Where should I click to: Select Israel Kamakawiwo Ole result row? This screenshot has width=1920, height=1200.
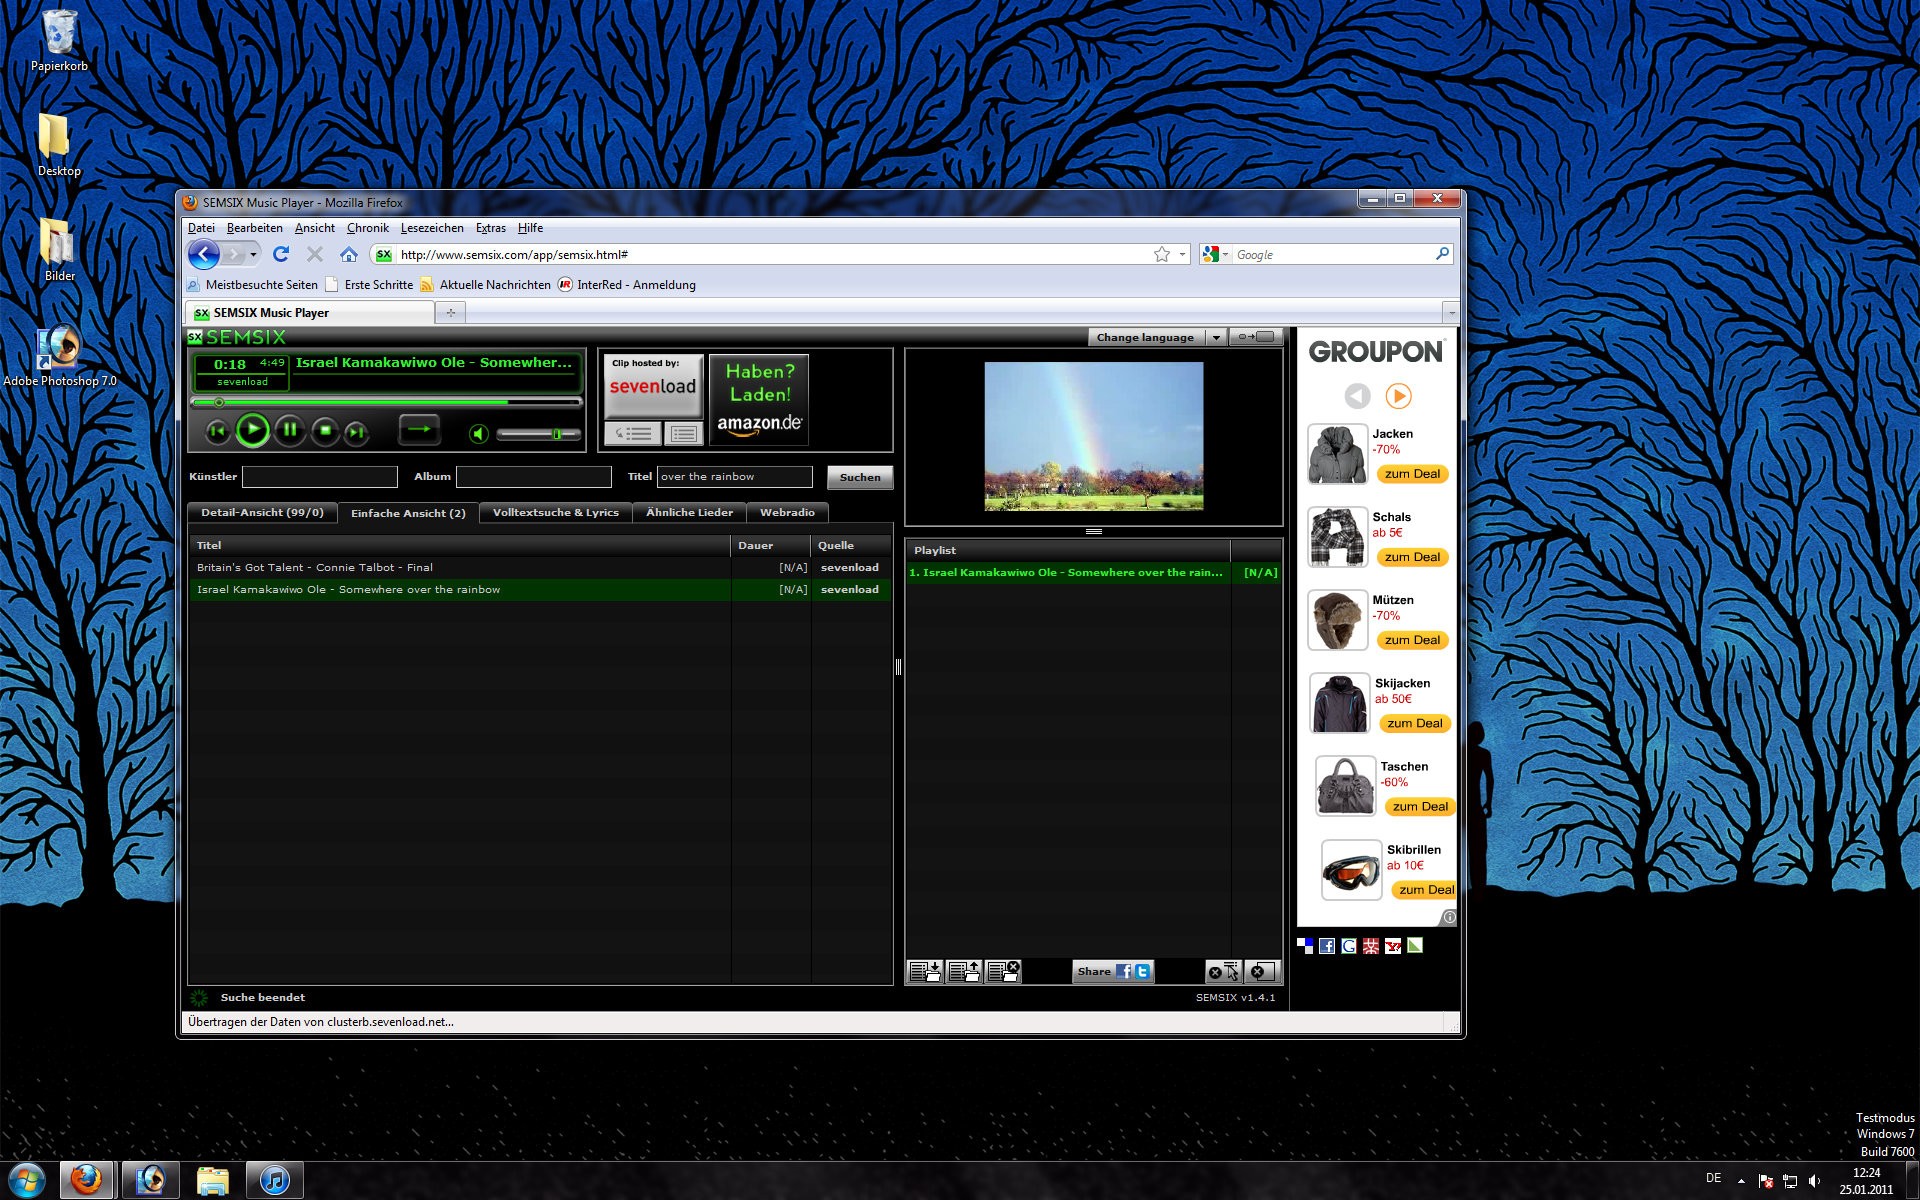[x=540, y=589]
